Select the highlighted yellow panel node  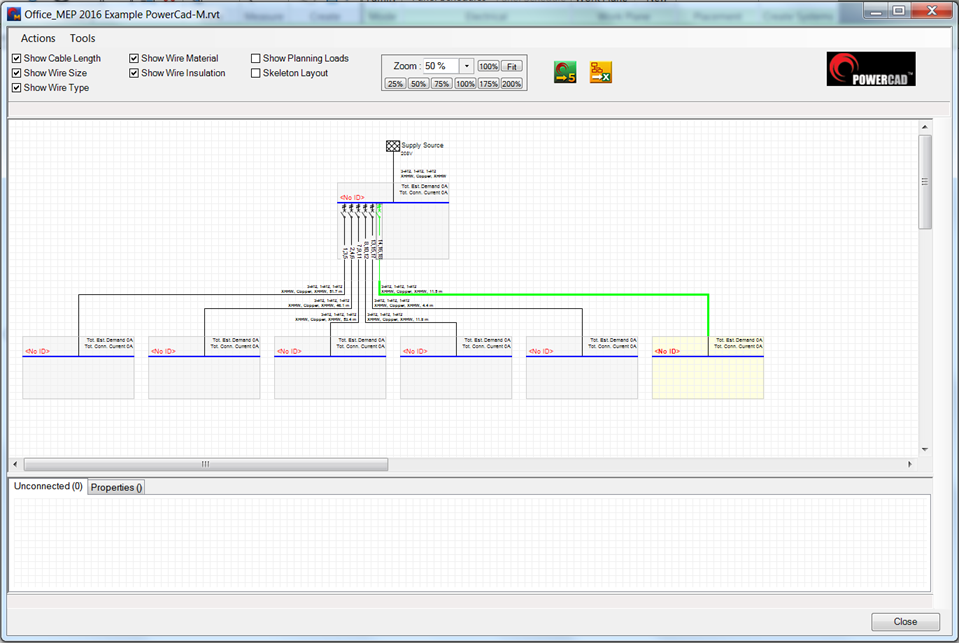coord(707,368)
